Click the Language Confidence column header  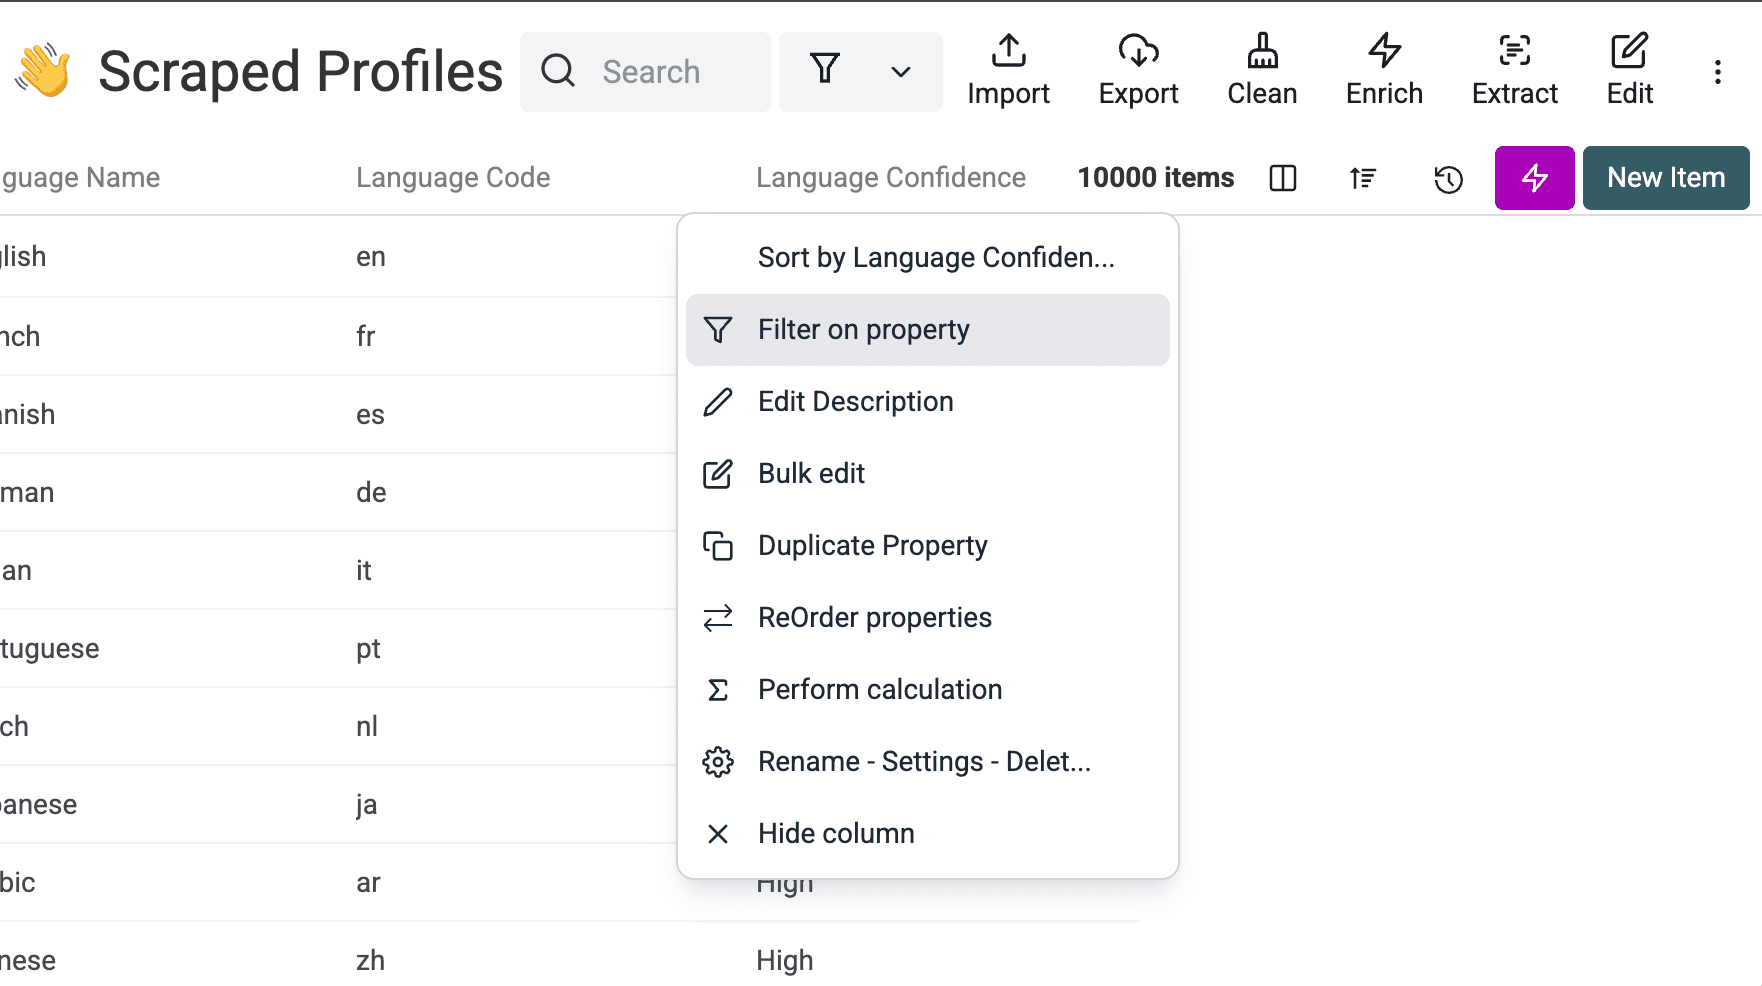coord(891,178)
